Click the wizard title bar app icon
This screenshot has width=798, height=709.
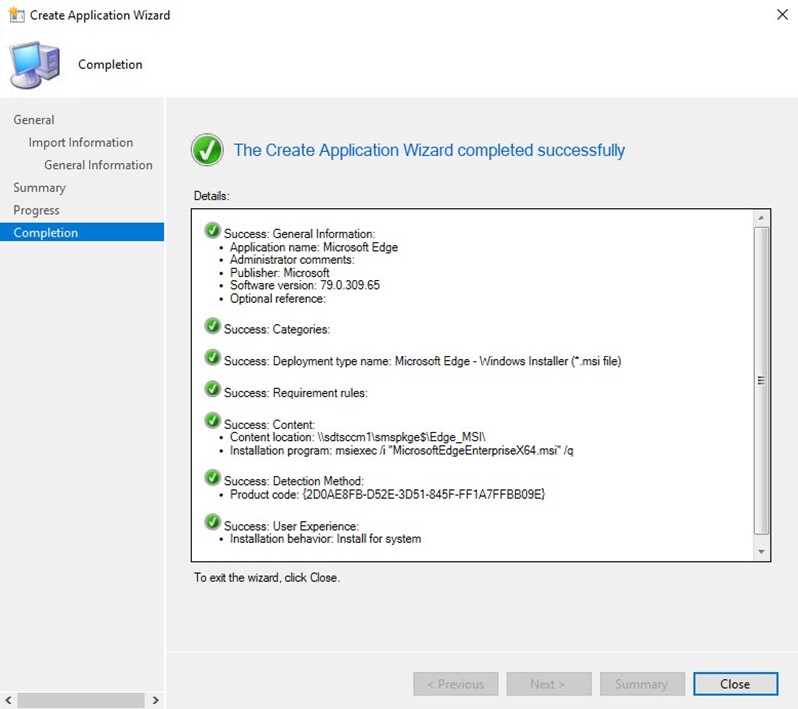[16, 15]
